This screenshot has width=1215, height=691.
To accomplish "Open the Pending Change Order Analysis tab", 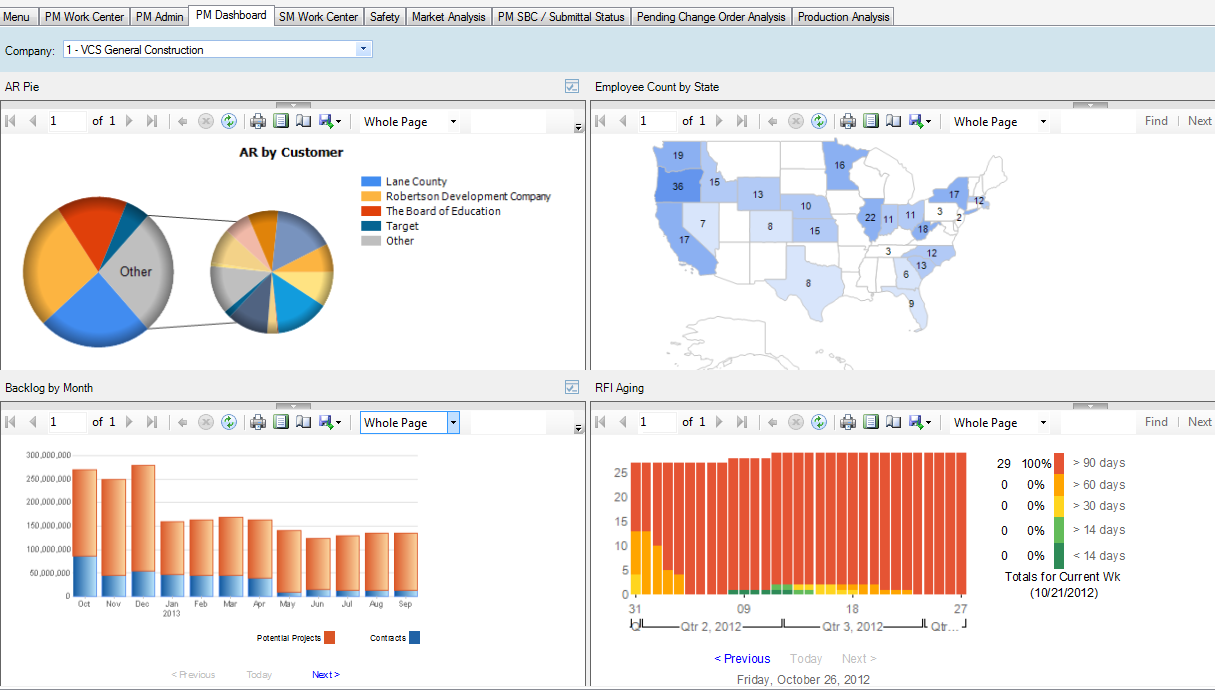I will [x=711, y=17].
